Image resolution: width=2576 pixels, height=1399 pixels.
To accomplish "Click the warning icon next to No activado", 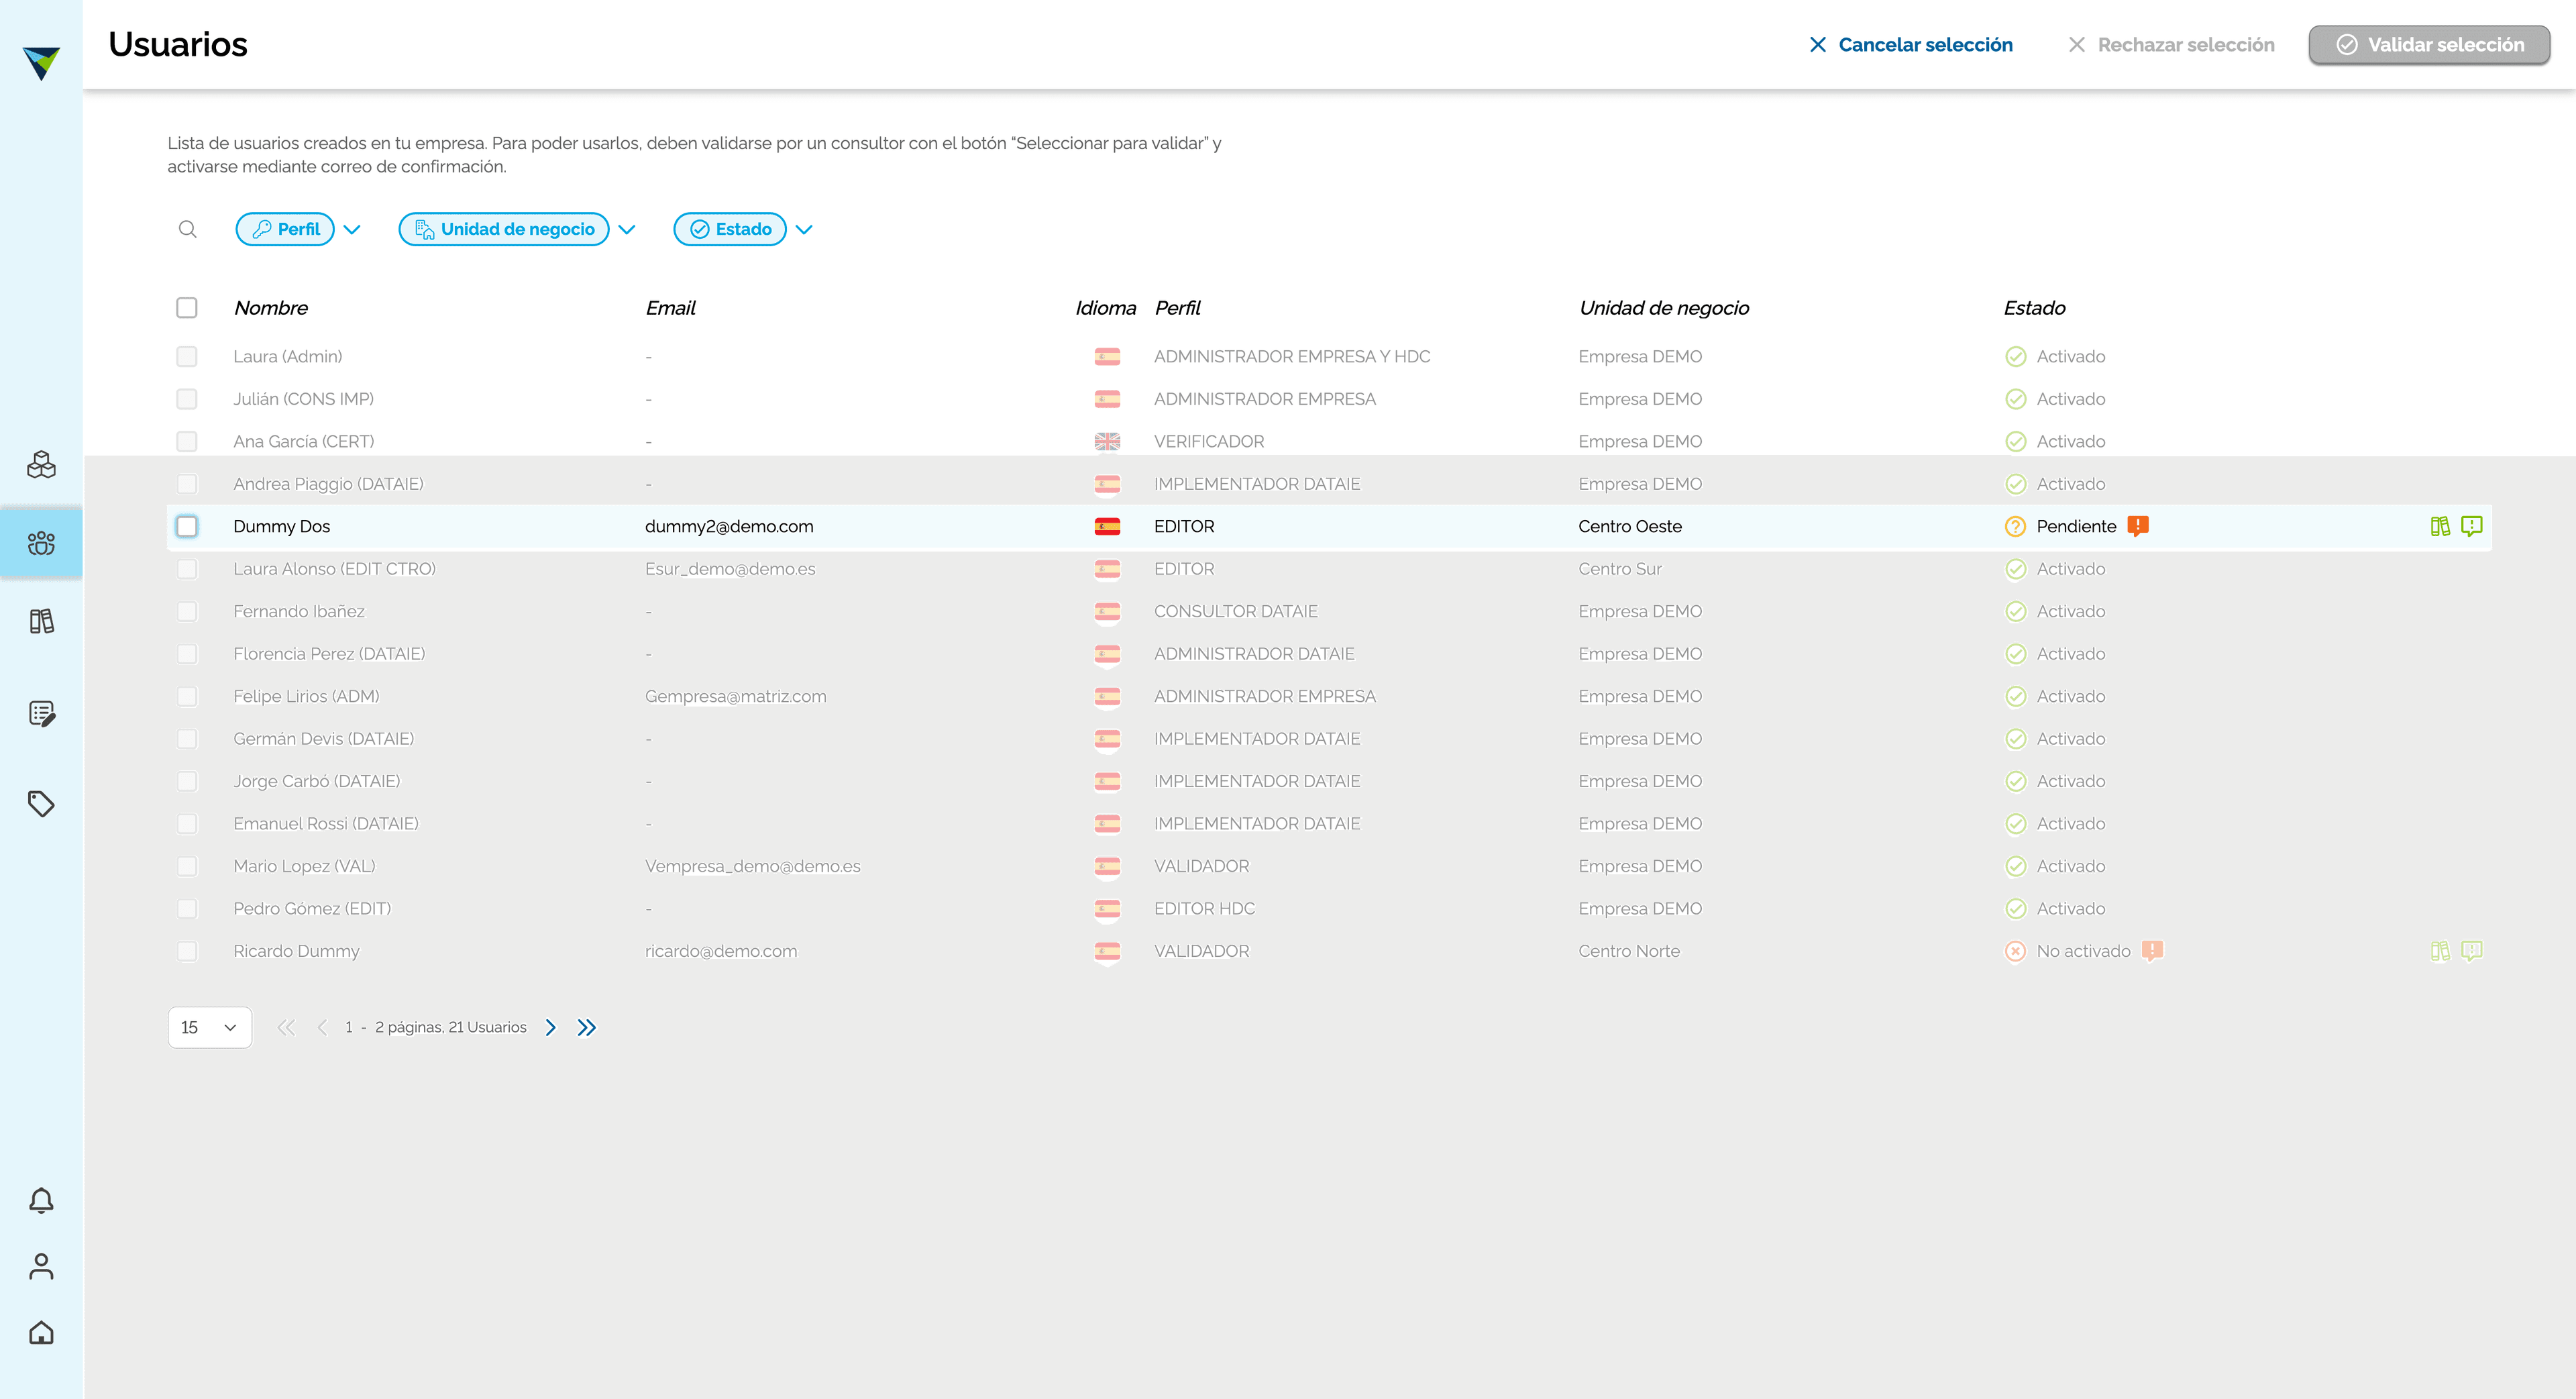I will [2153, 951].
